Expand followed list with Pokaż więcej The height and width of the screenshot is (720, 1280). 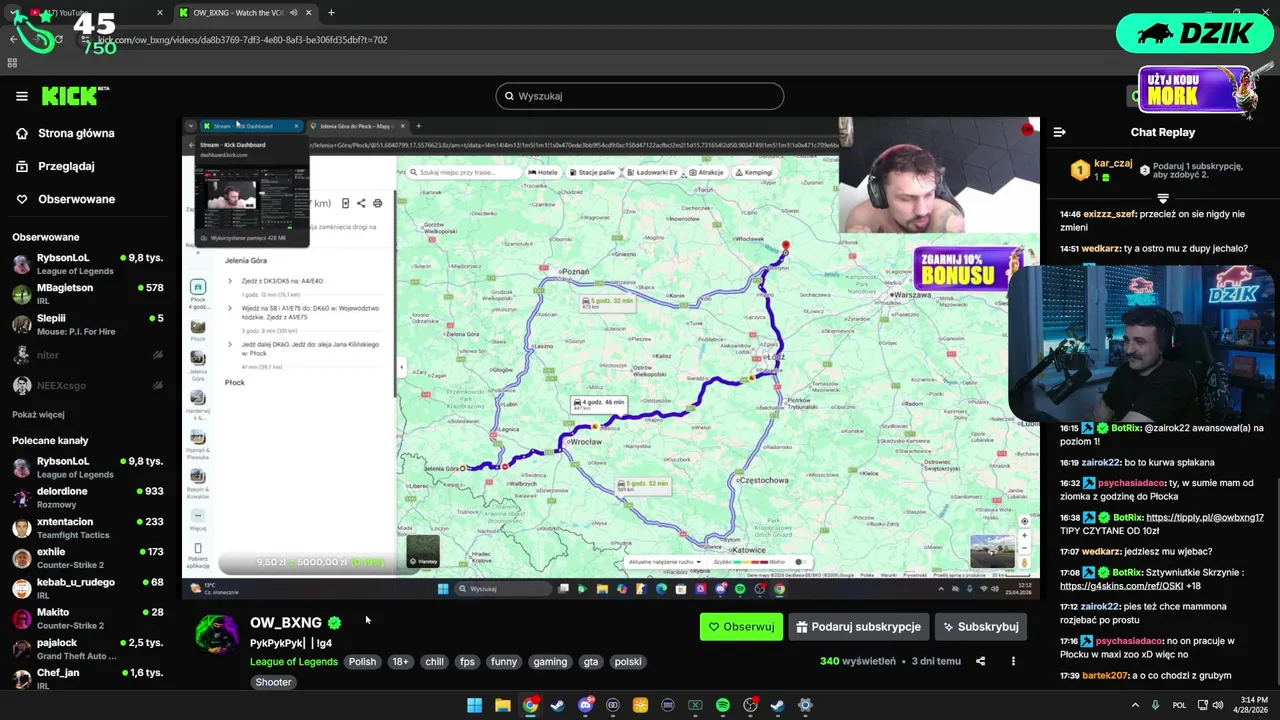pyautogui.click(x=38, y=414)
